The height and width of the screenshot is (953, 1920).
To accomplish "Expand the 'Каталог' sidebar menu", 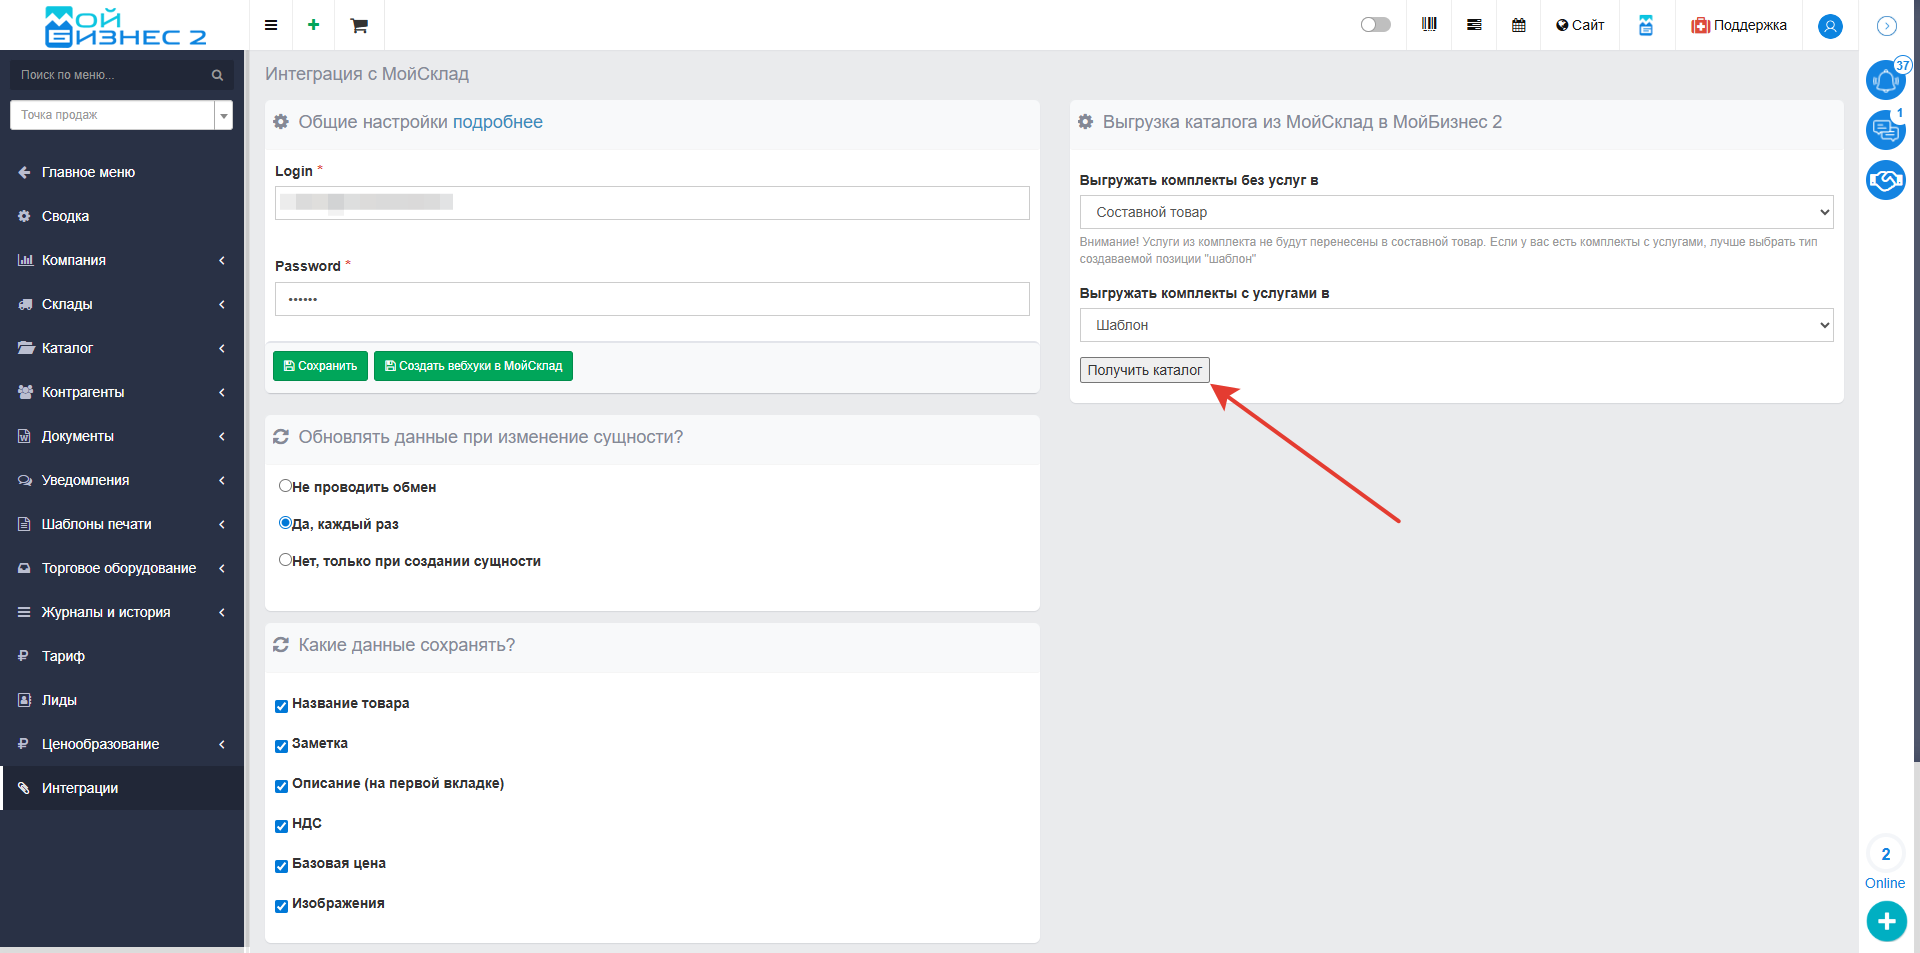I will [121, 348].
